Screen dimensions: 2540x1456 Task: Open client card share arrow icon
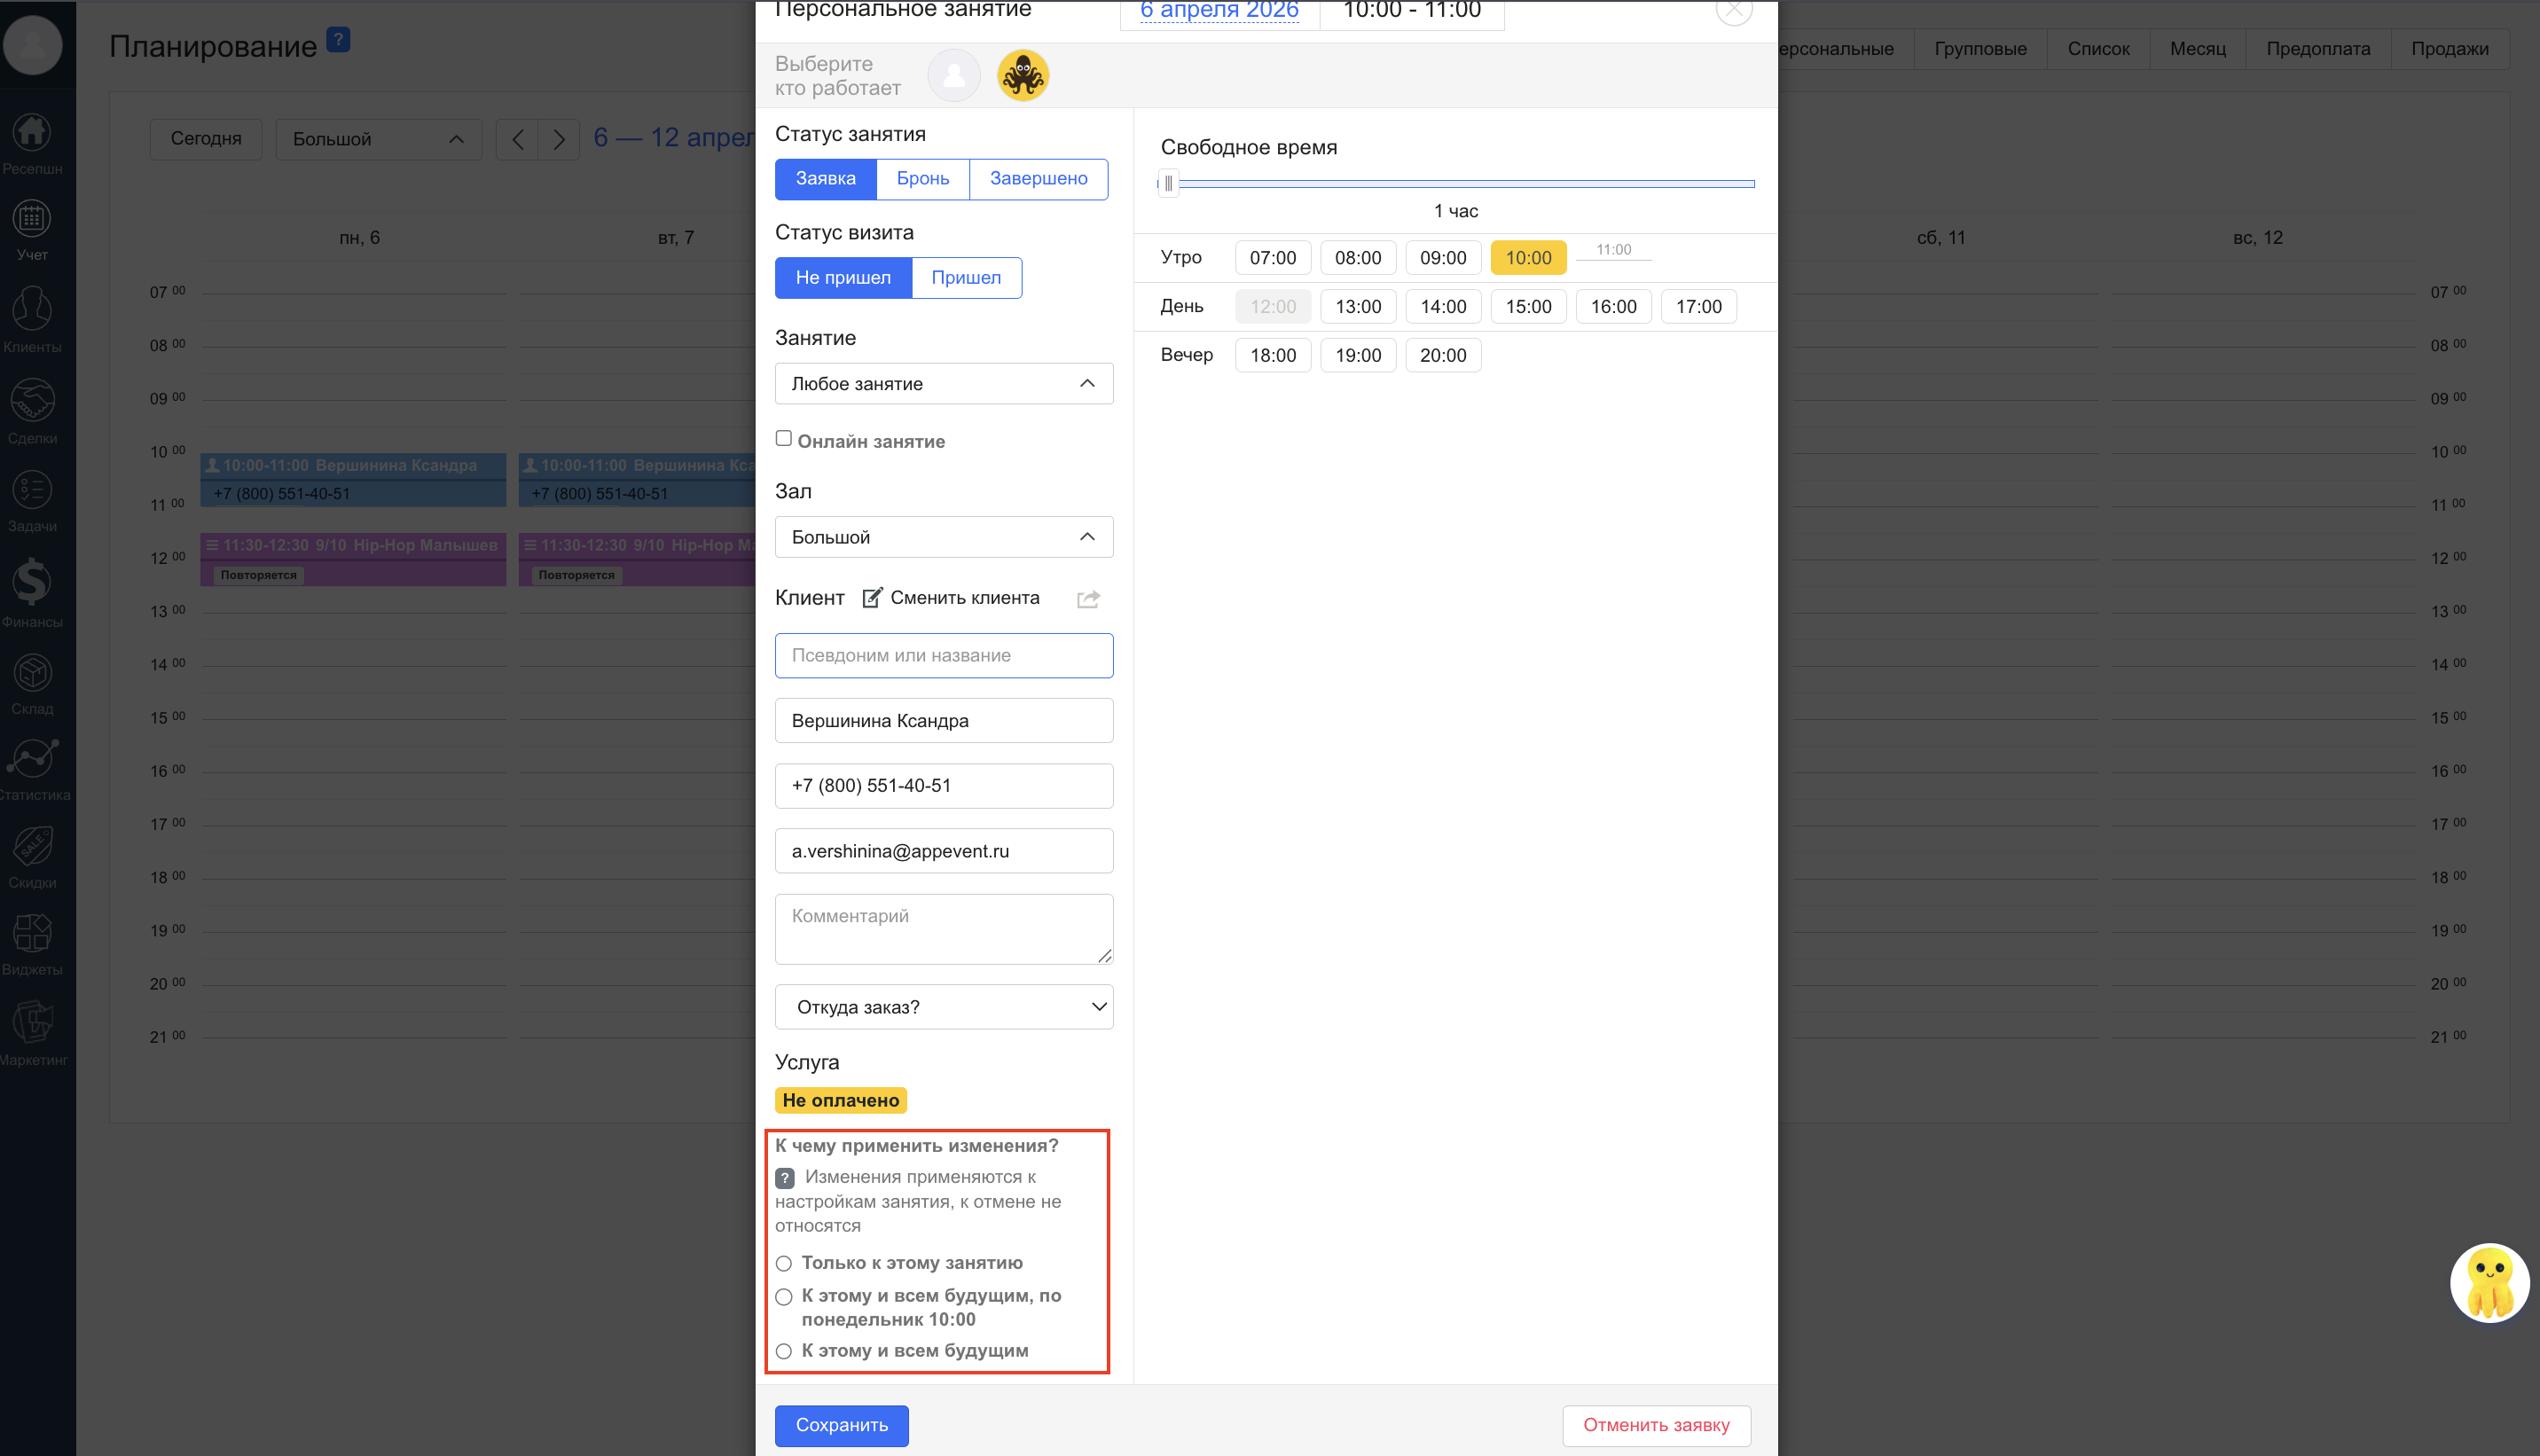(1088, 599)
